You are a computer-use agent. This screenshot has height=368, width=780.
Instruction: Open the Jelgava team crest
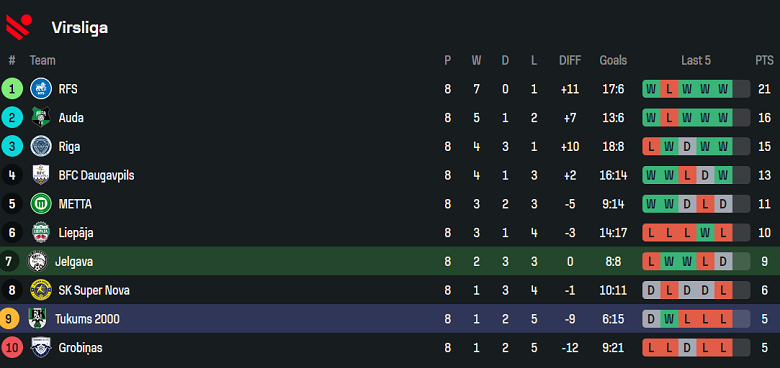coord(37,261)
